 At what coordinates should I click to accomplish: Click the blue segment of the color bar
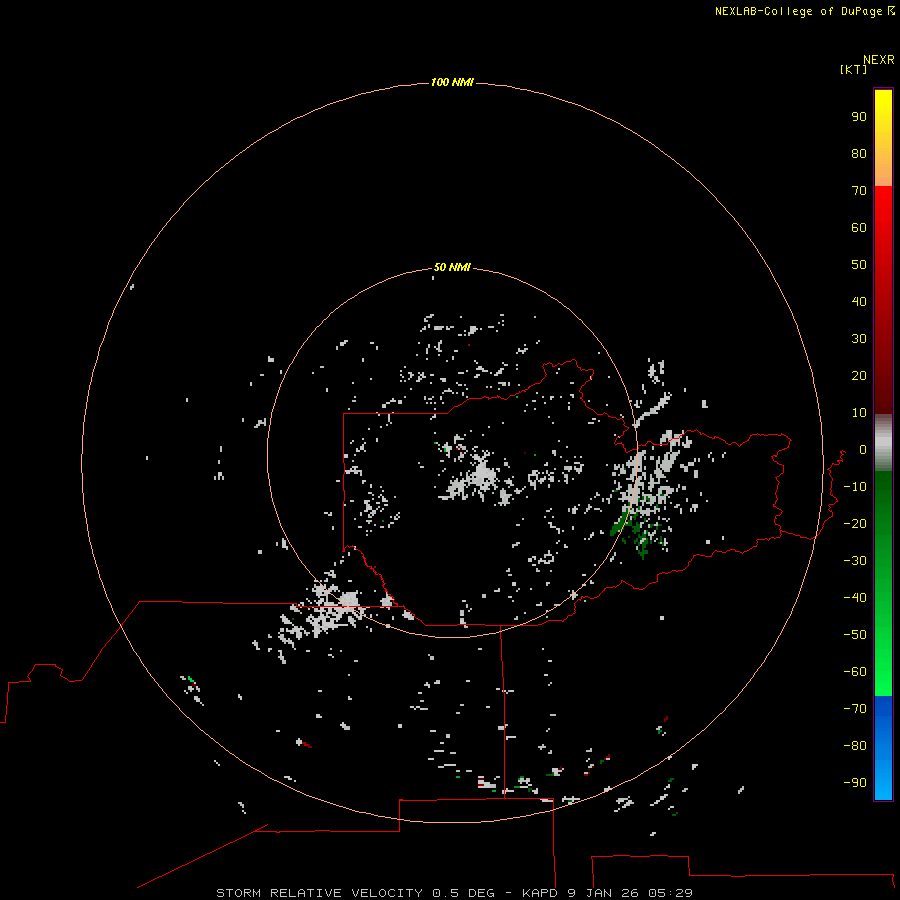(883, 748)
